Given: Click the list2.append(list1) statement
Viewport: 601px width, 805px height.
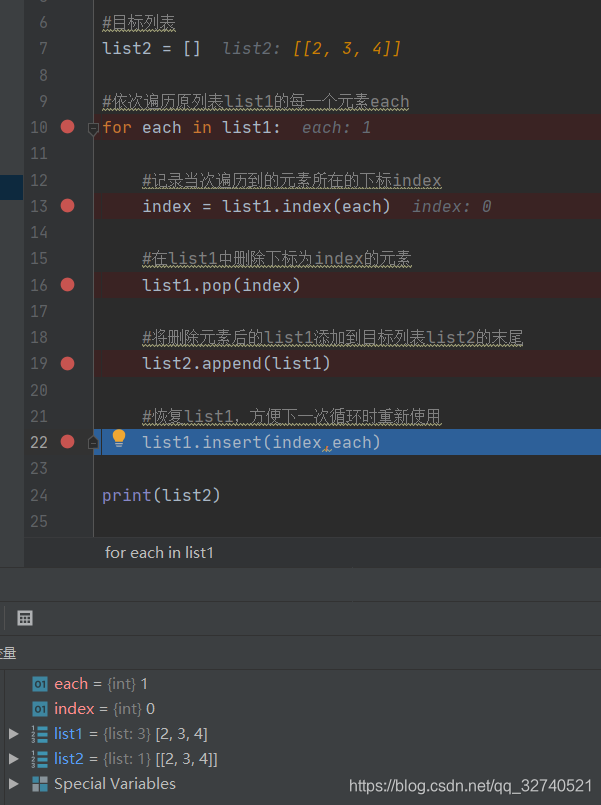Looking at the screenshot, I should (236, 363).
